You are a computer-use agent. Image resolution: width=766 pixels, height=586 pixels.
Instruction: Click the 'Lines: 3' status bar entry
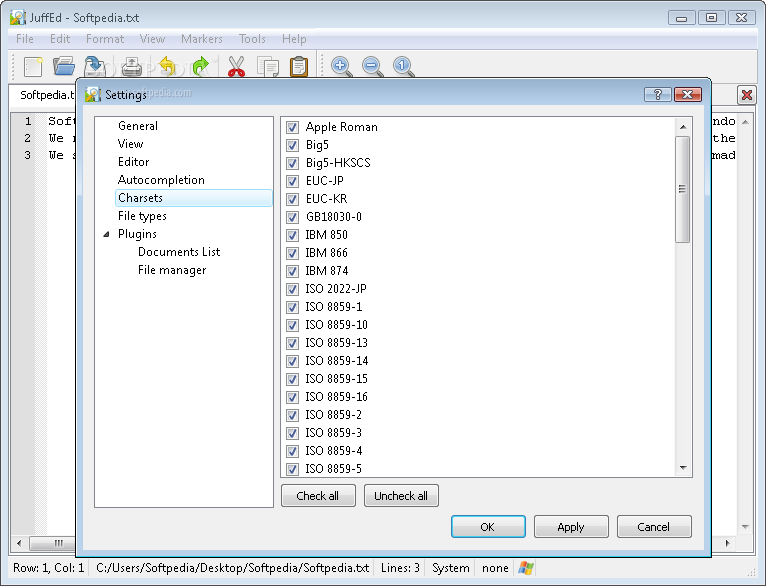click(x=400, y=568)
